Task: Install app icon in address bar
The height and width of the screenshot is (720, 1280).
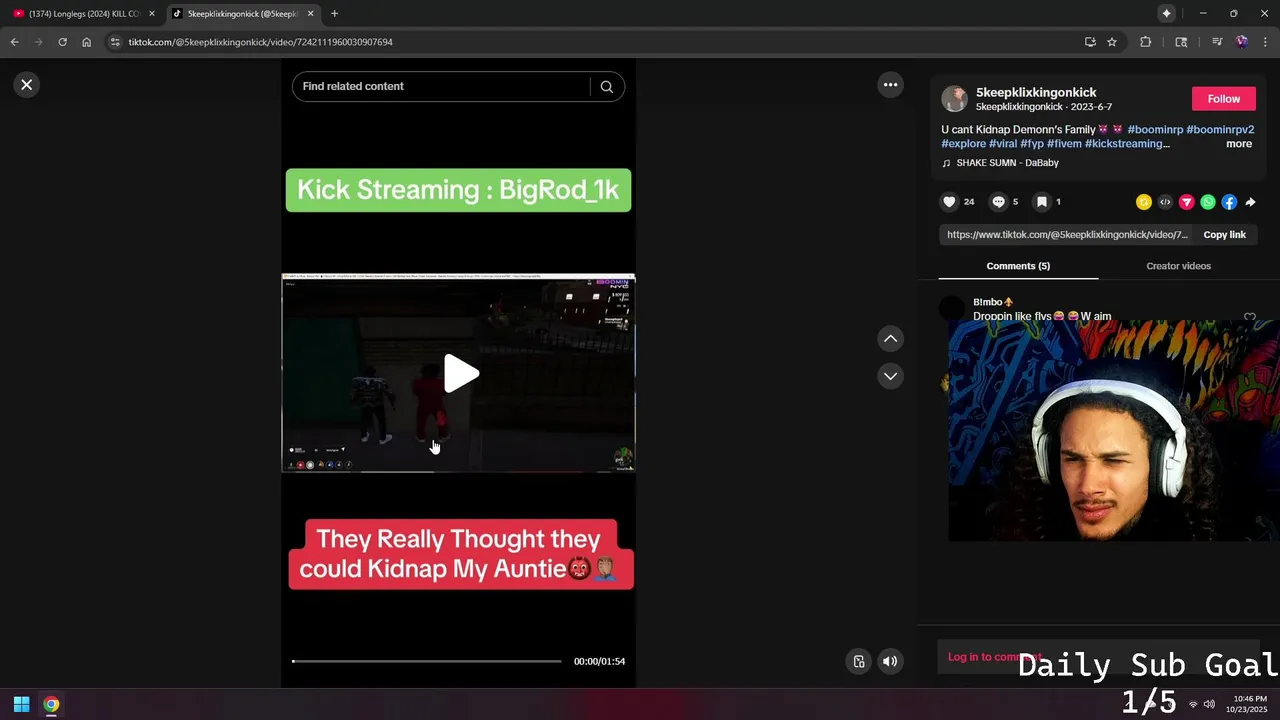Action: tap(1090, 42)
